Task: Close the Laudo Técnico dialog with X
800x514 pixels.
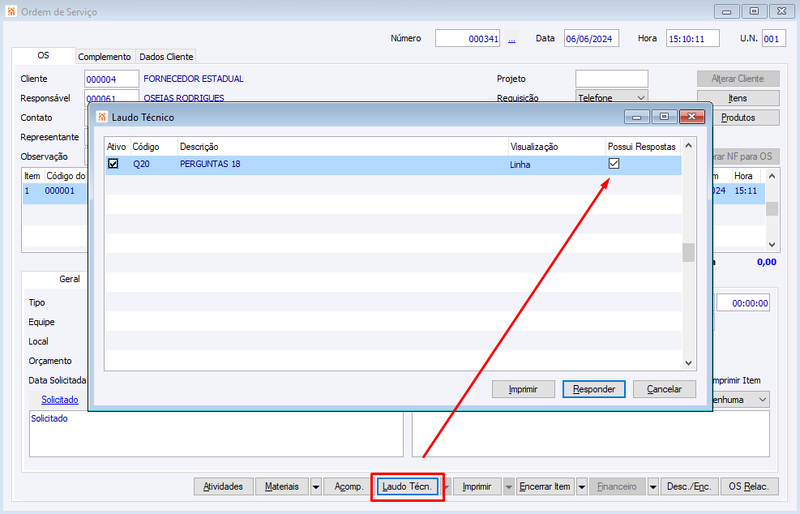Action: point(692,117)
